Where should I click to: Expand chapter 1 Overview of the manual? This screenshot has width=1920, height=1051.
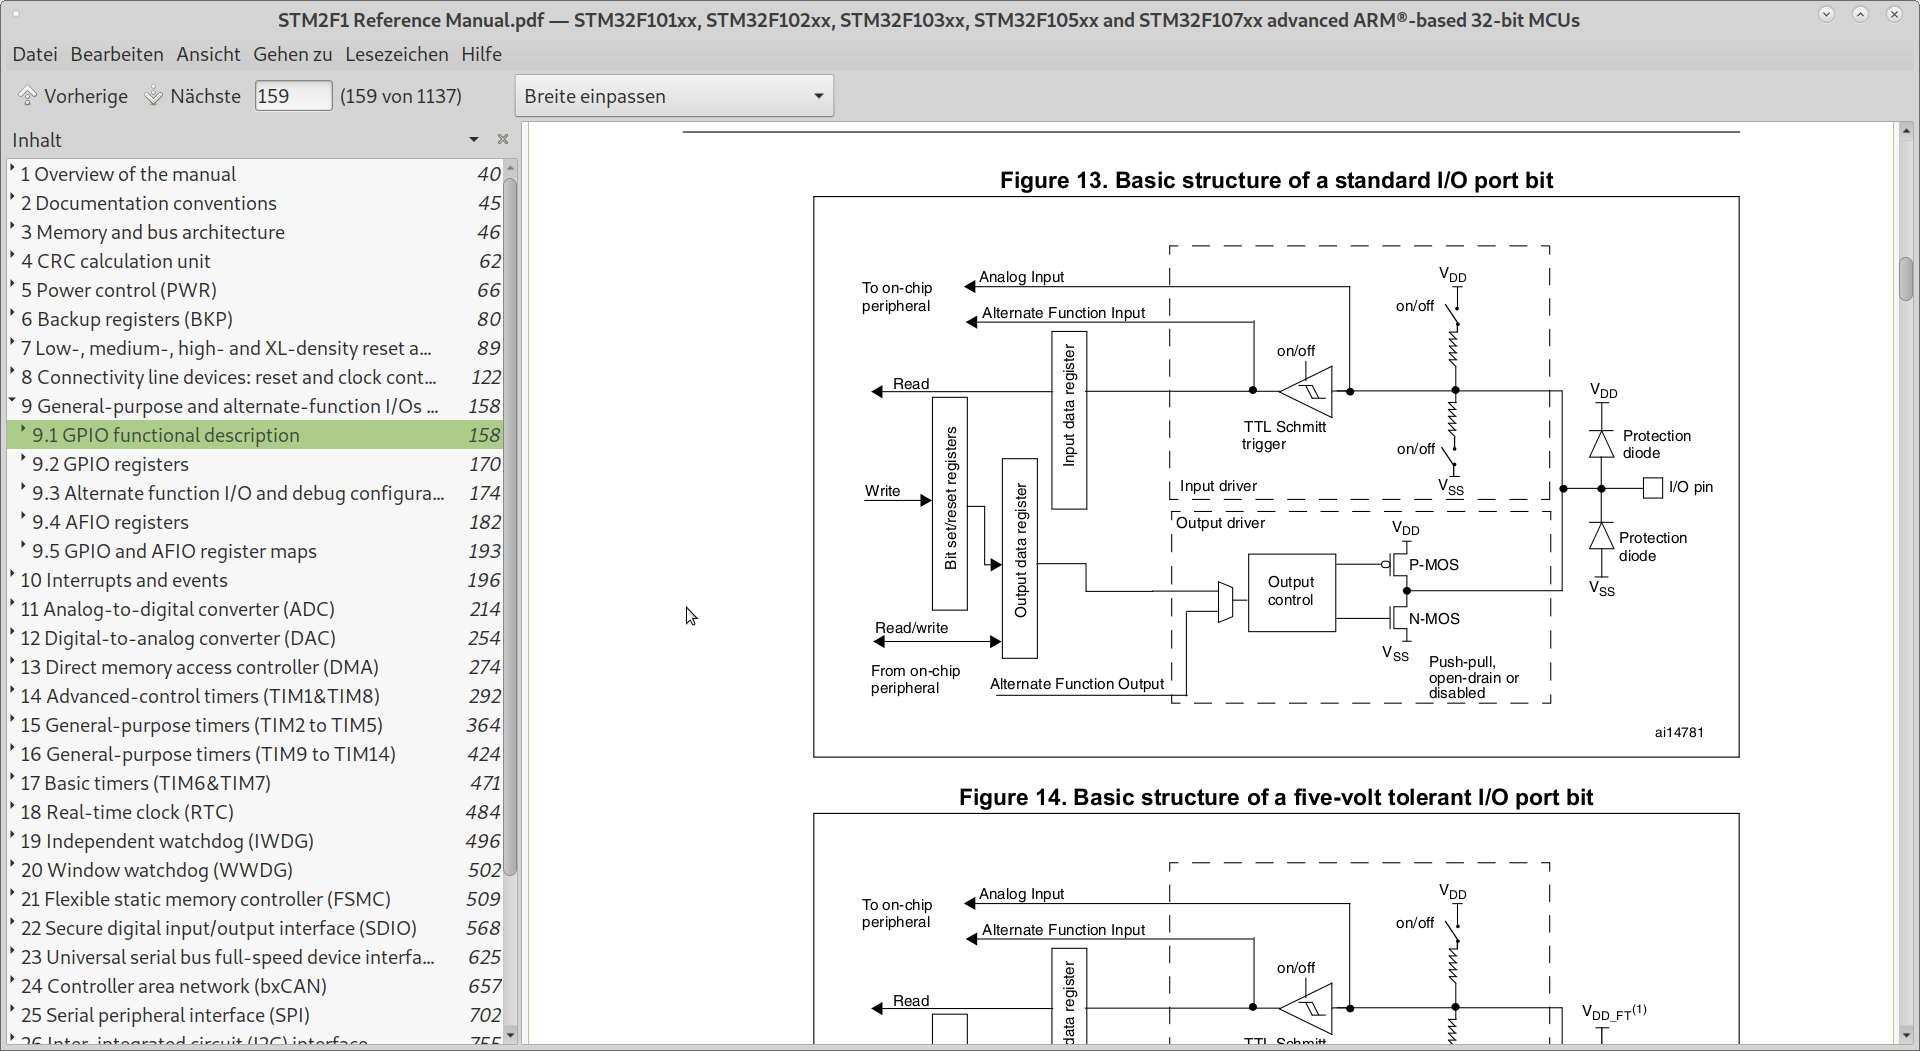[13, 170]
